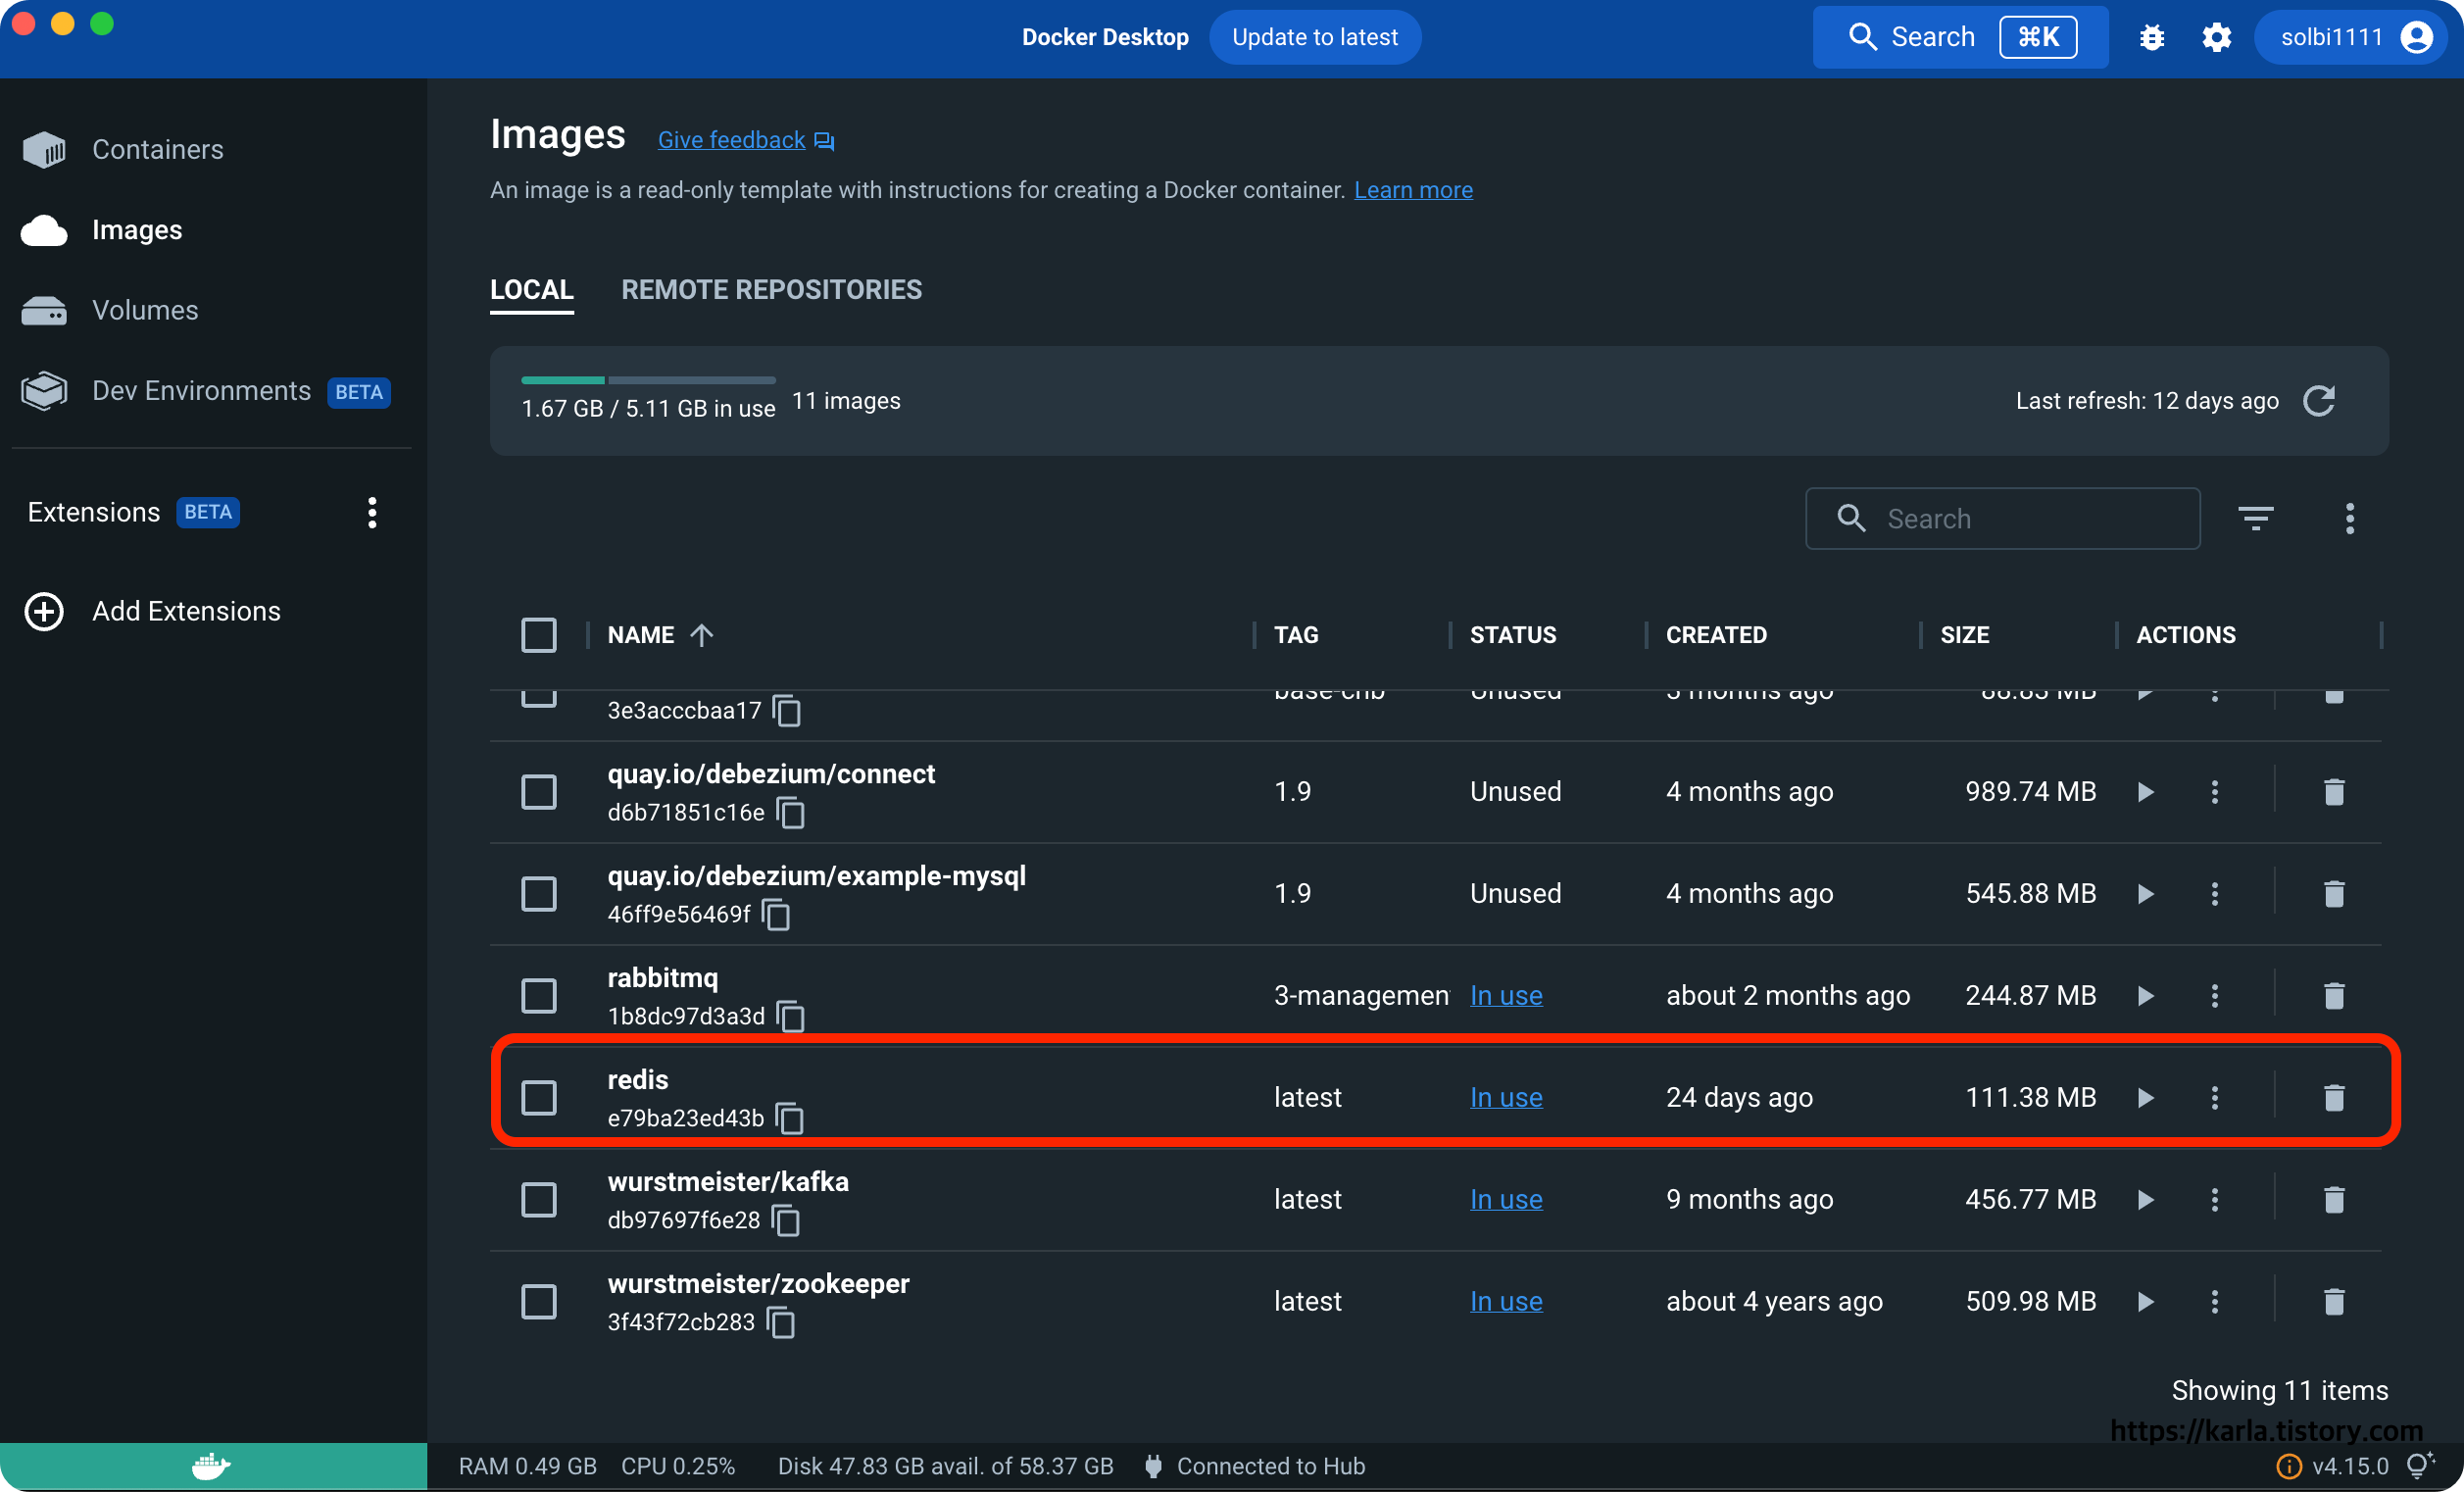Open the image list options kebab menu

[2349, 518]
